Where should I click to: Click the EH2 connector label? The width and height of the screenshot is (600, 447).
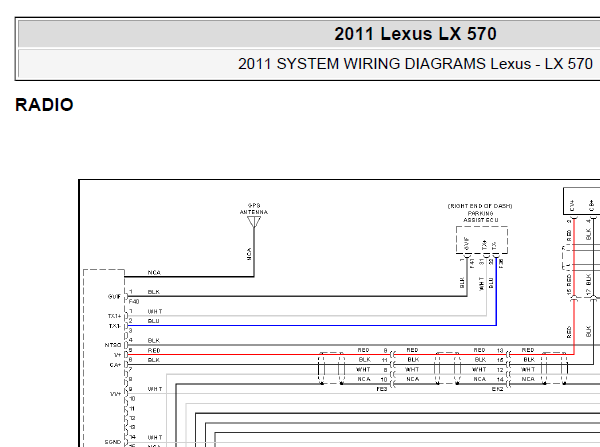497,389
